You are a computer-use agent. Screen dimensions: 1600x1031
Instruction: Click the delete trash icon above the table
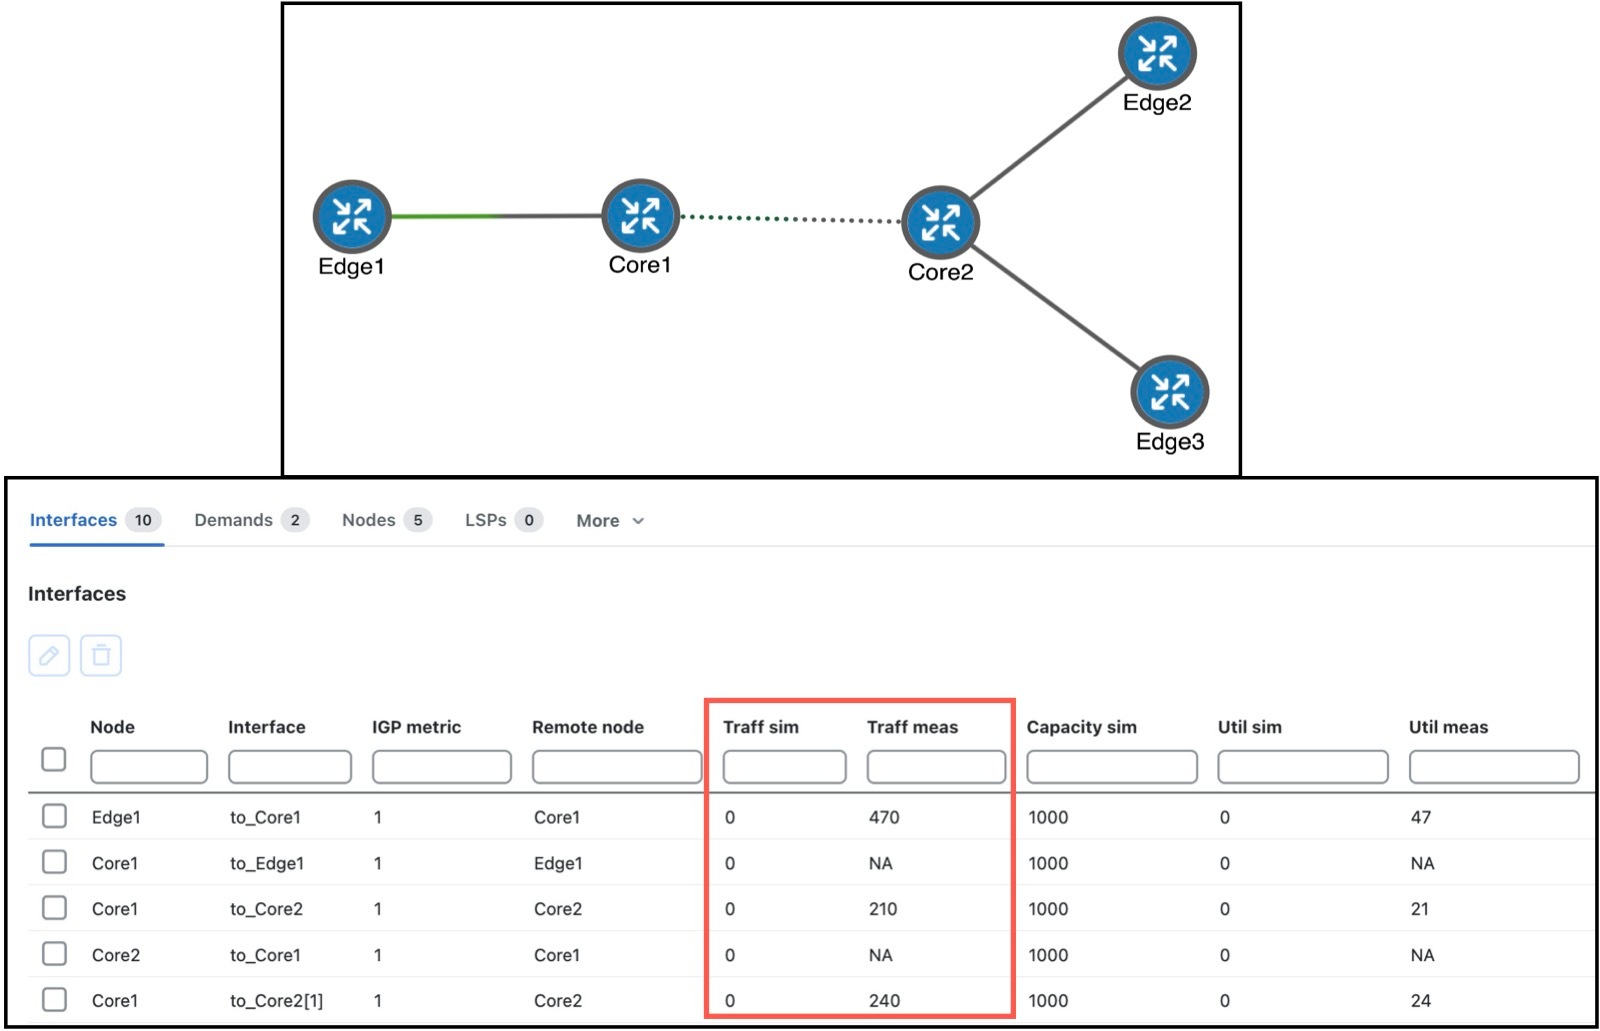[100, 655]
